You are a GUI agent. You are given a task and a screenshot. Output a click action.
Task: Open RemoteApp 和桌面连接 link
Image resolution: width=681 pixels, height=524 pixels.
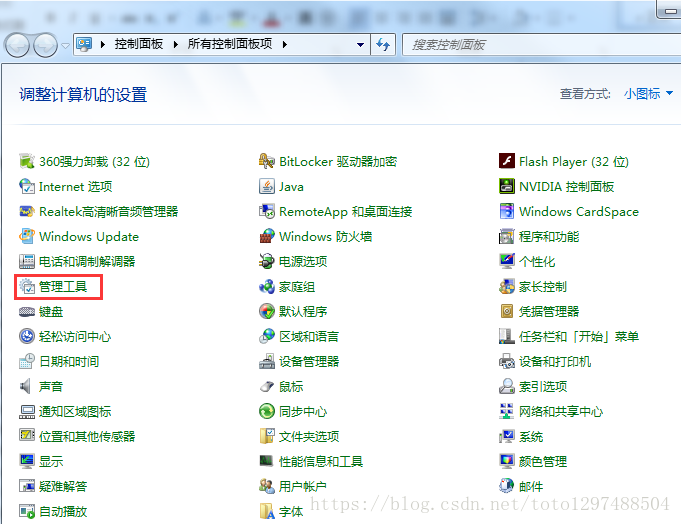click(345, 212)
